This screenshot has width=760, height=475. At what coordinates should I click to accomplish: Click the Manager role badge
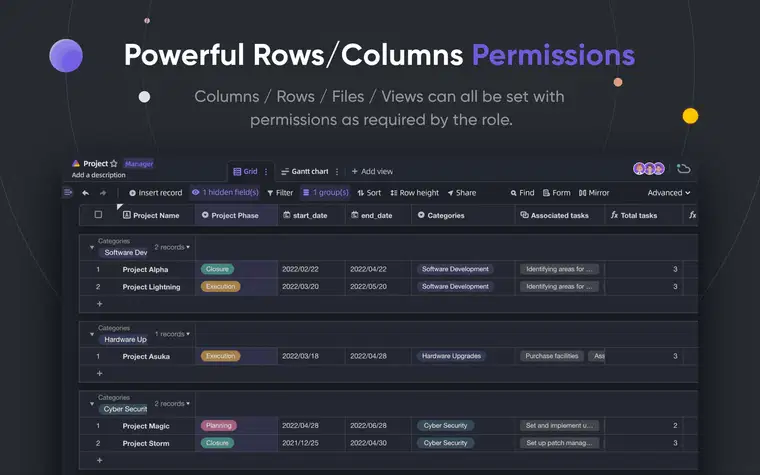(x=139, y=164)
